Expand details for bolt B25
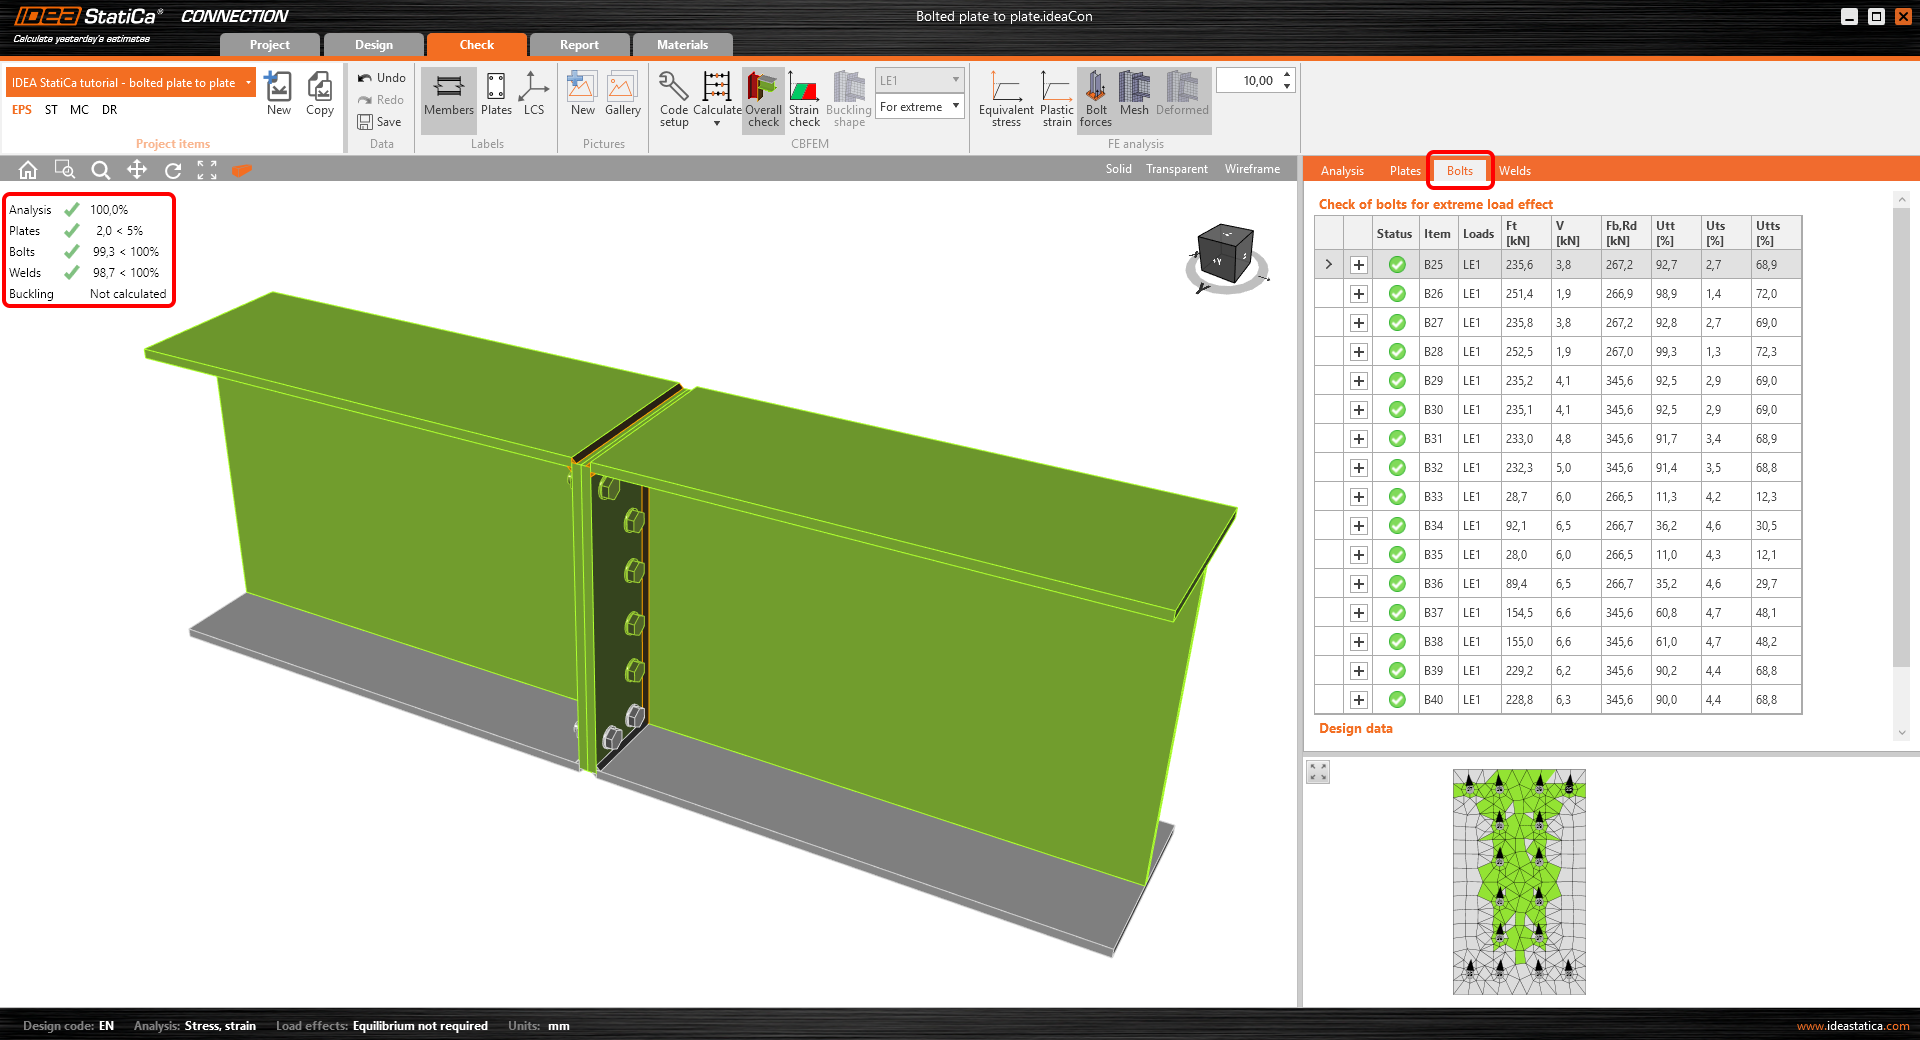The height and width of the screenshot is (1040, 1920). [1358, 264]
